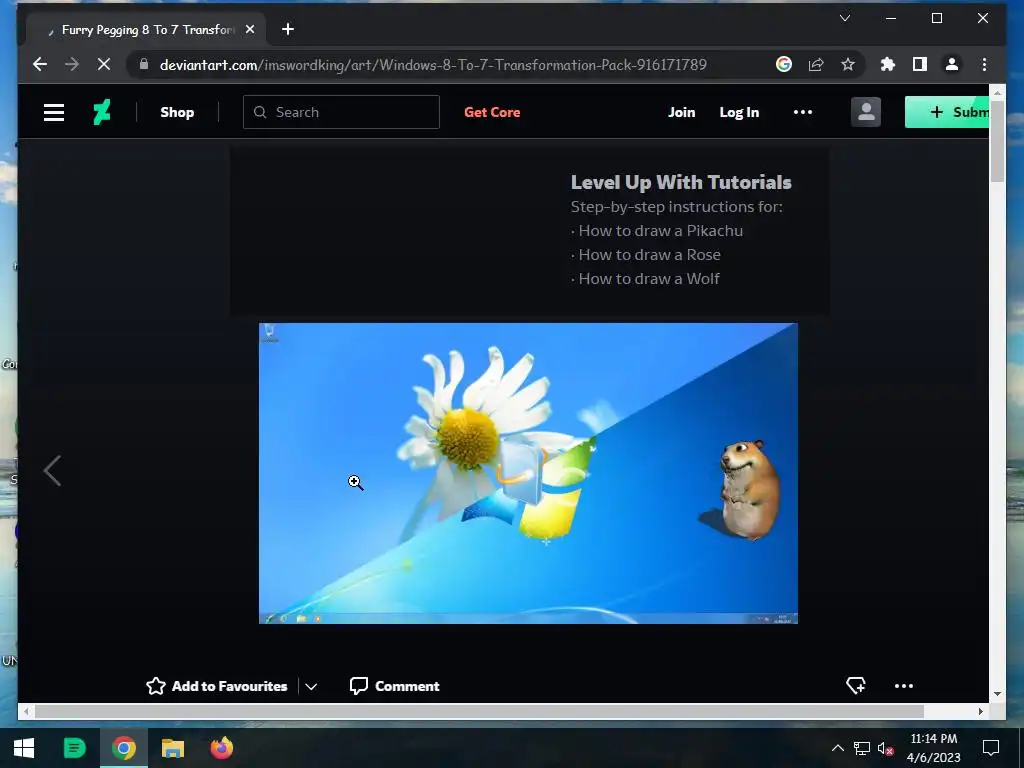Open the notification center icon
Screen dimensions: 1024x768
point(991,748)
